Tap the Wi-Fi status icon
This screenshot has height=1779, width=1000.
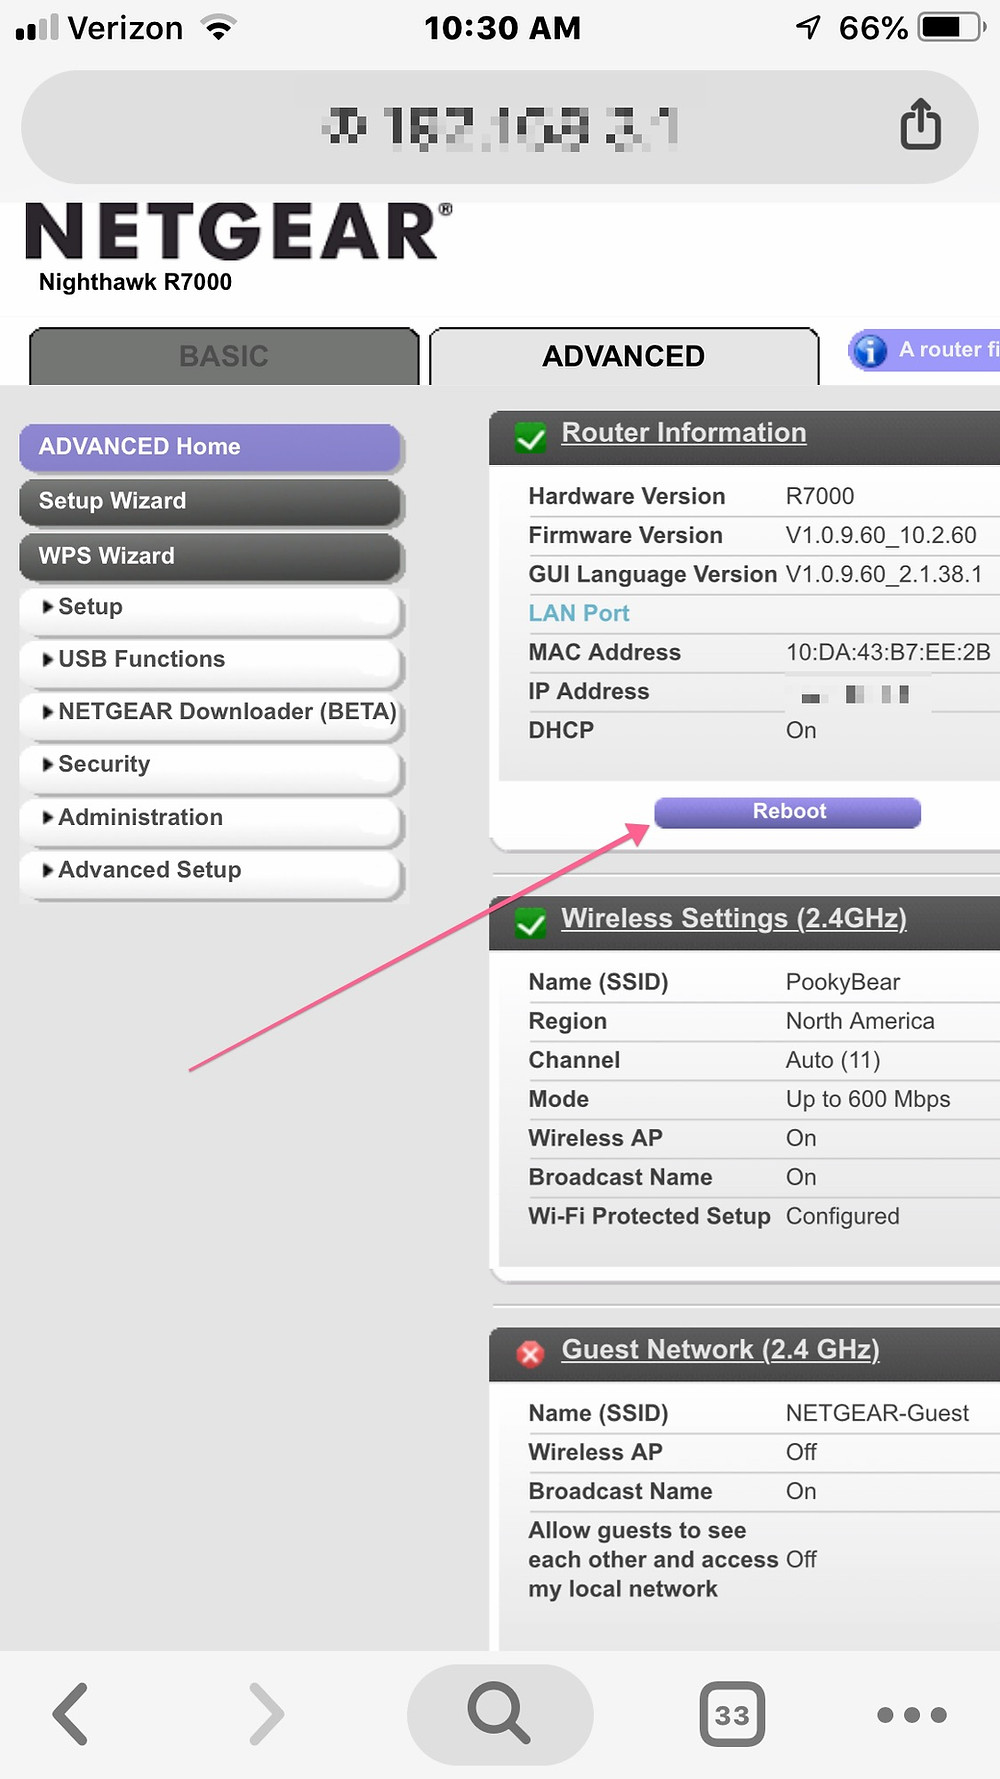(218, 27)
